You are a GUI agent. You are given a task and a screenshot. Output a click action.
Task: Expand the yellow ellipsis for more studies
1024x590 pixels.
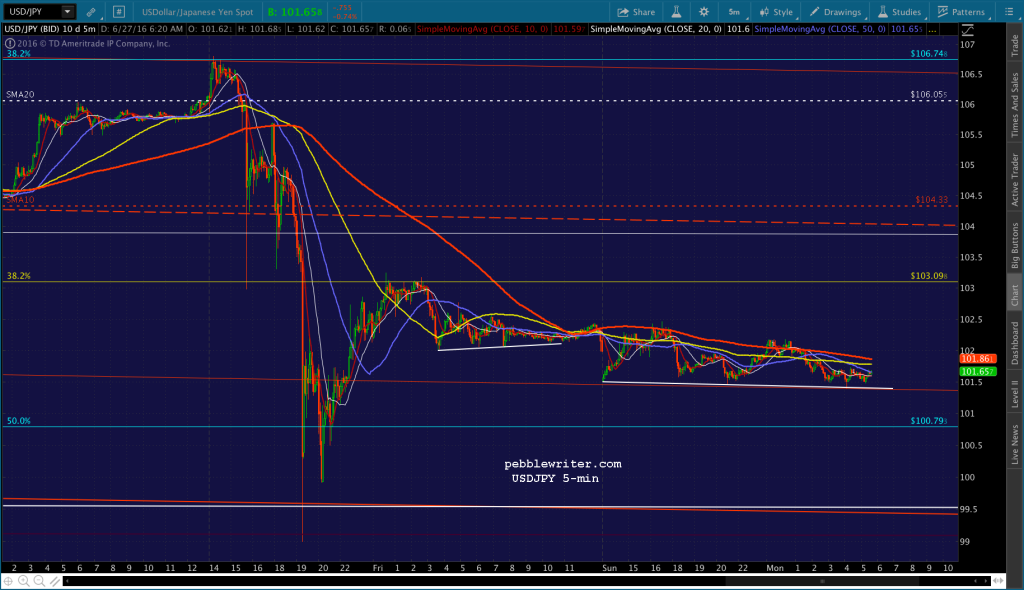(932, 29)
